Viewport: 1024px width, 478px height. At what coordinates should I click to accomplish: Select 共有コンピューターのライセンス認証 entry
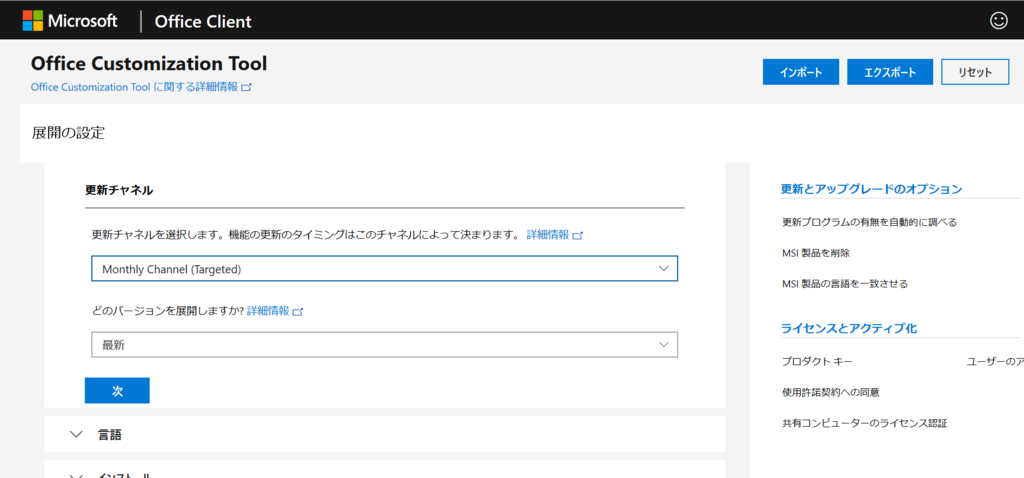point(865,423)
